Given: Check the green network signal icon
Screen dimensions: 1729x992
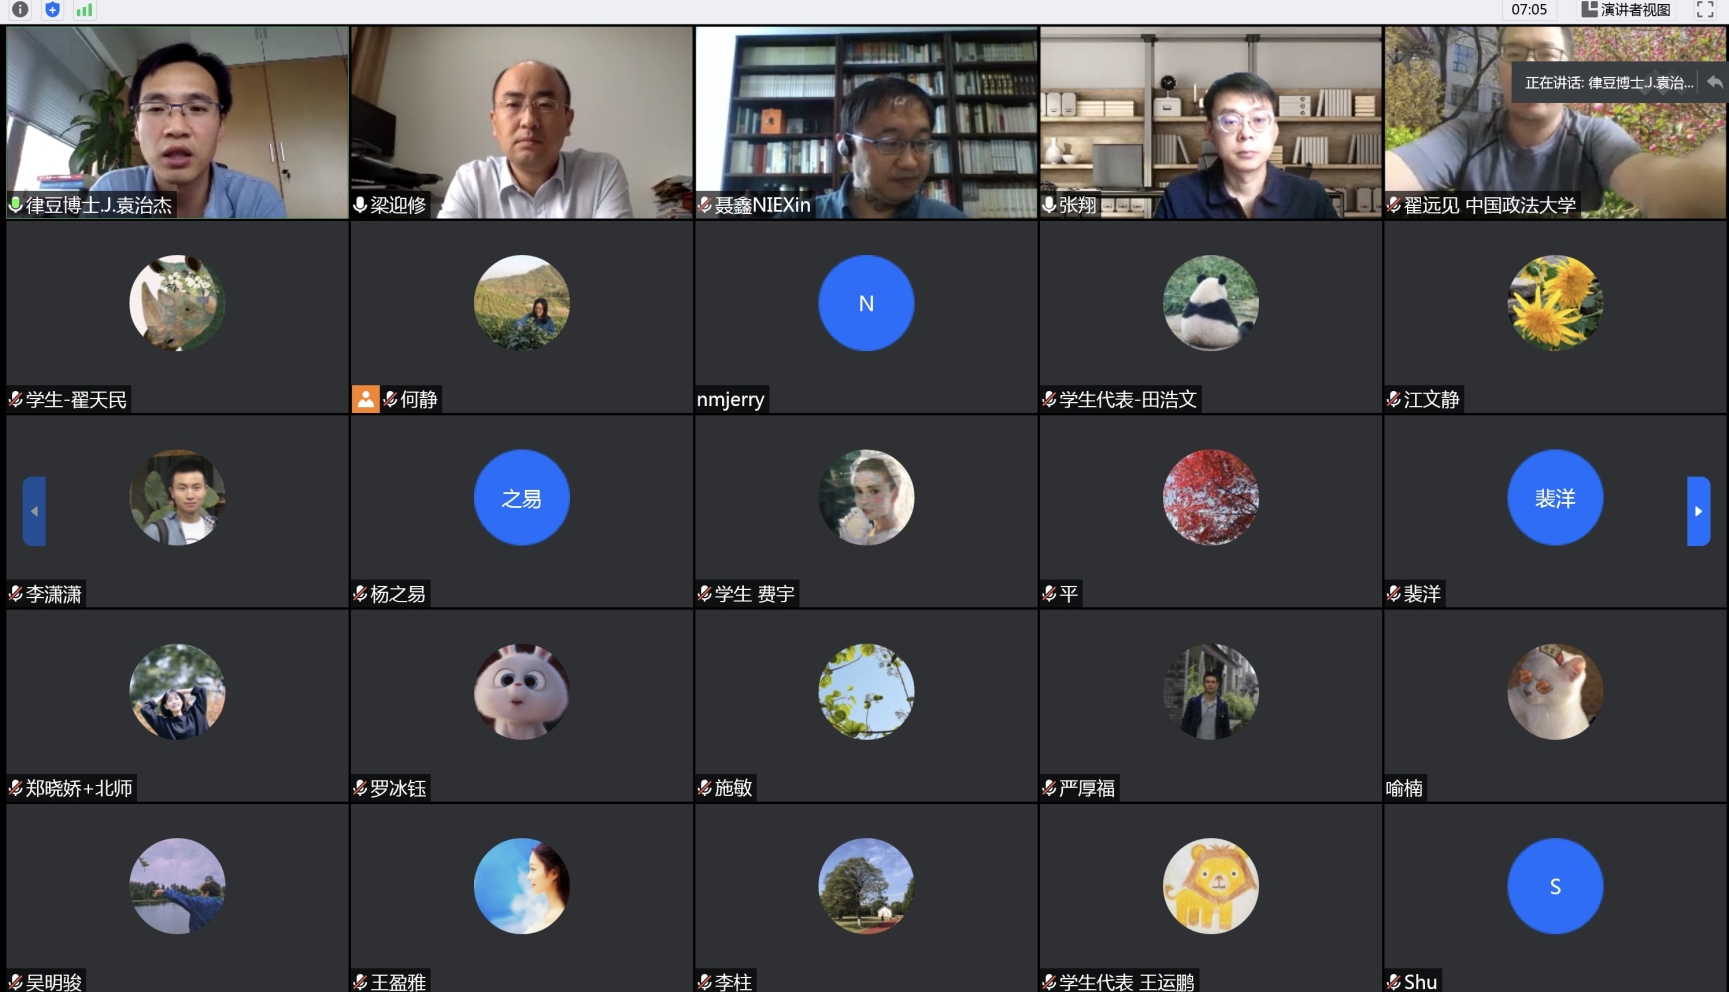Looking at the screenshot, I should (x=85, y=10).
